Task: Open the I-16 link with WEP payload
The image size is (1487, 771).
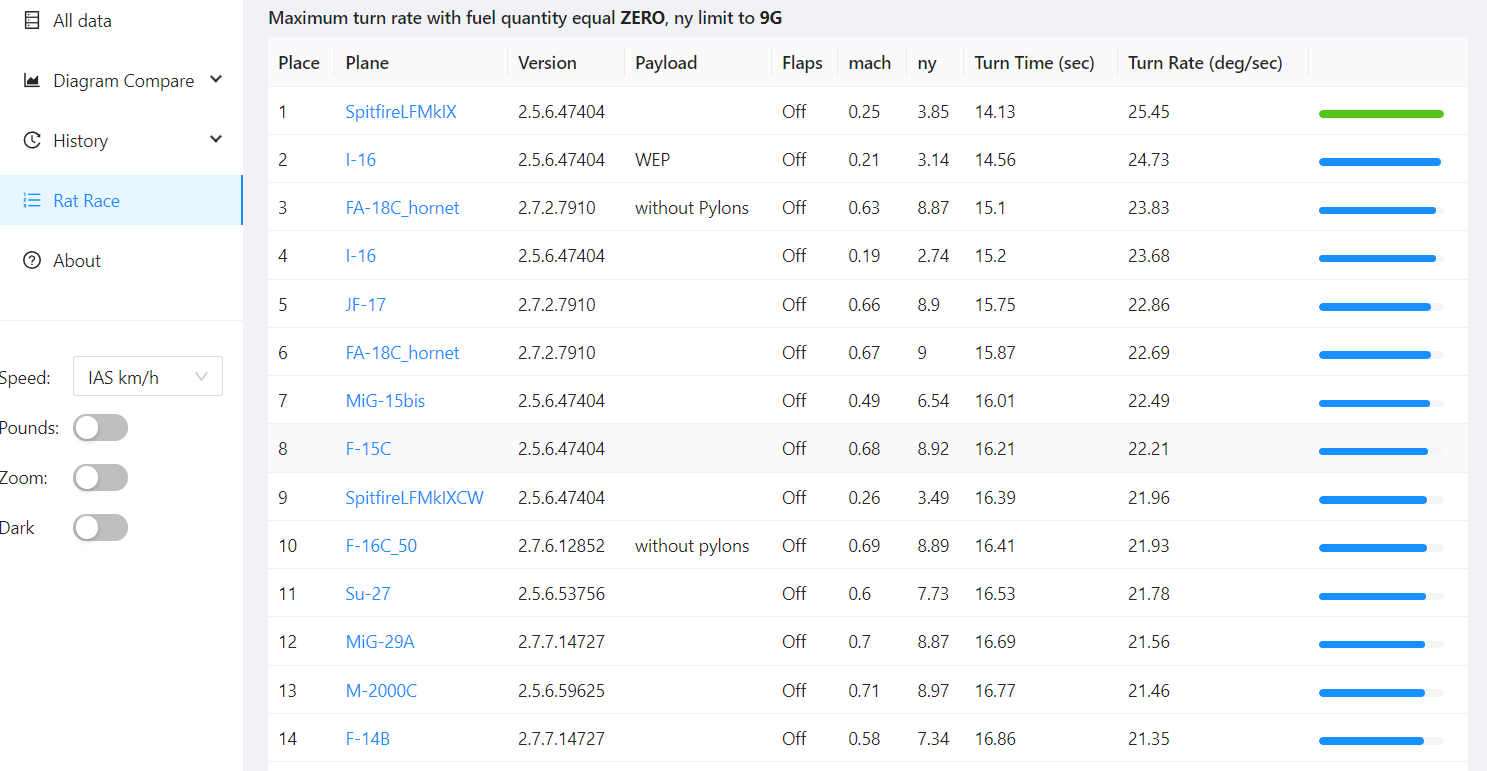Action: (x=361, y=160)
